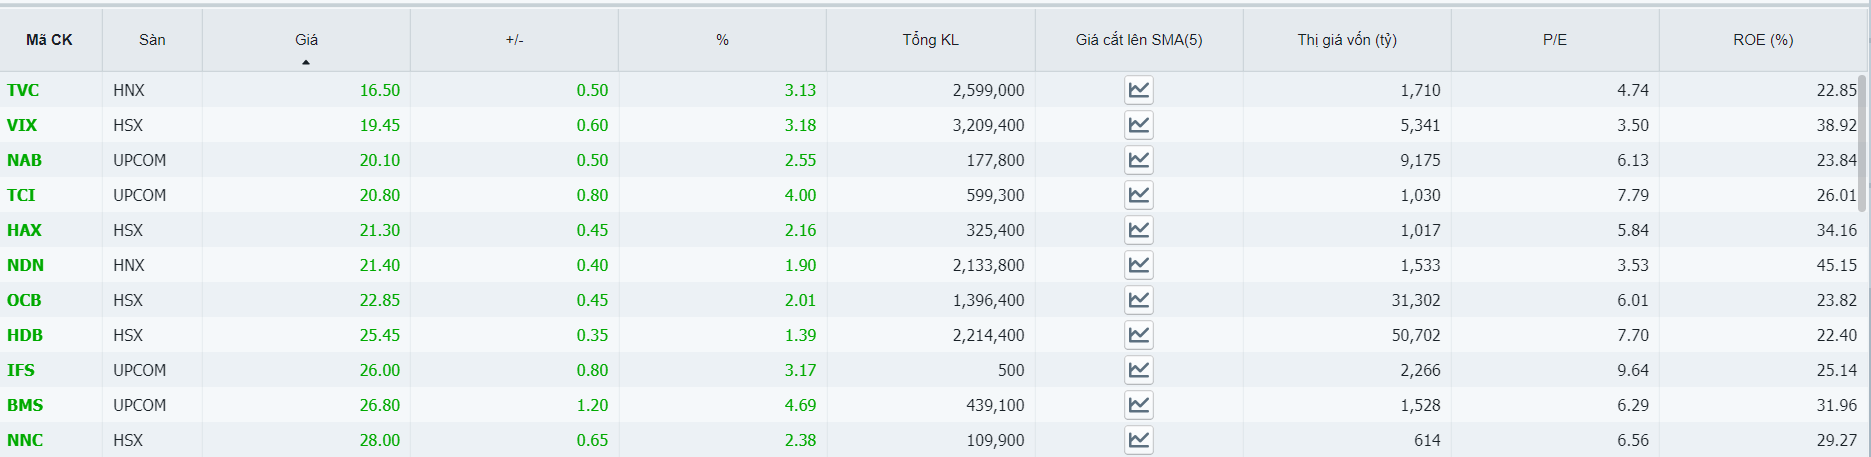The height and width of the screenshot is (457, 1871).
Task: Sort by ROE (%) column header
Action: click(x=1762, y=40)
